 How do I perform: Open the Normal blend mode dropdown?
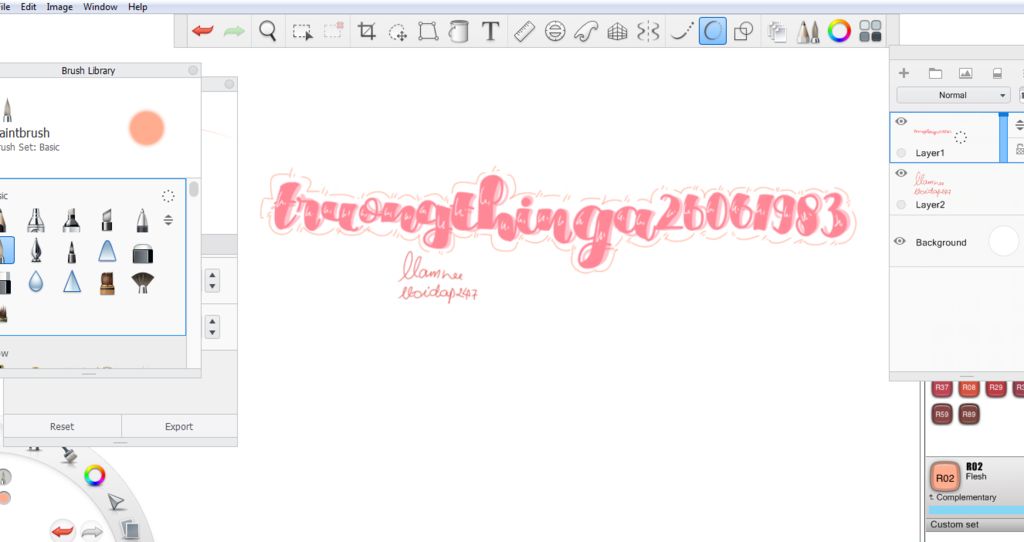pos(953,95)
